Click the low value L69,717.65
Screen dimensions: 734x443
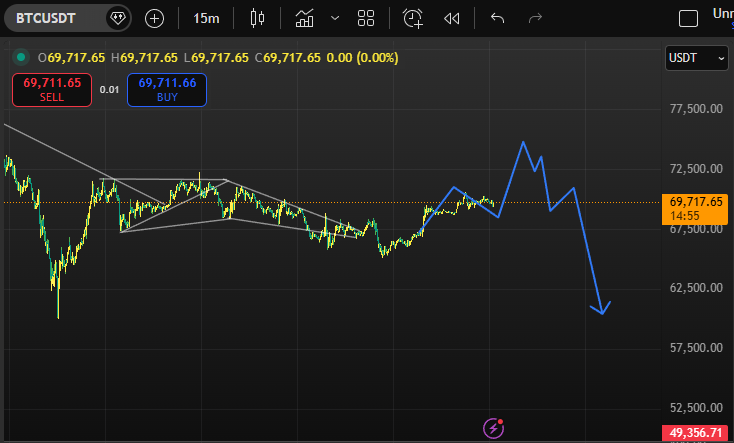click(x=216, y=58)
